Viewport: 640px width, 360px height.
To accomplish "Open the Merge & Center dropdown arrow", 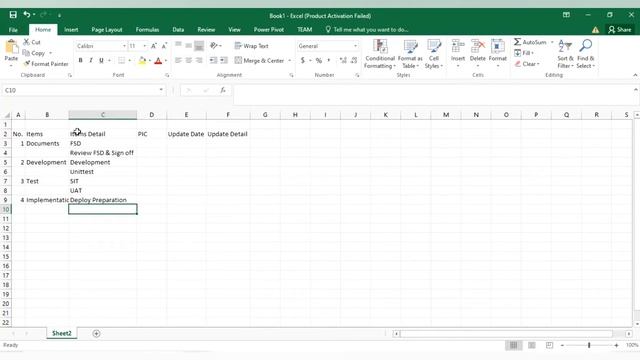I will [289, 60].
